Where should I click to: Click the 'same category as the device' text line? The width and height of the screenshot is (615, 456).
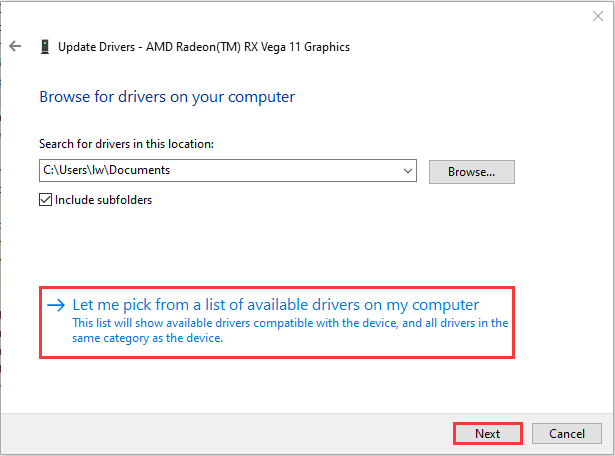click(147, 338)
